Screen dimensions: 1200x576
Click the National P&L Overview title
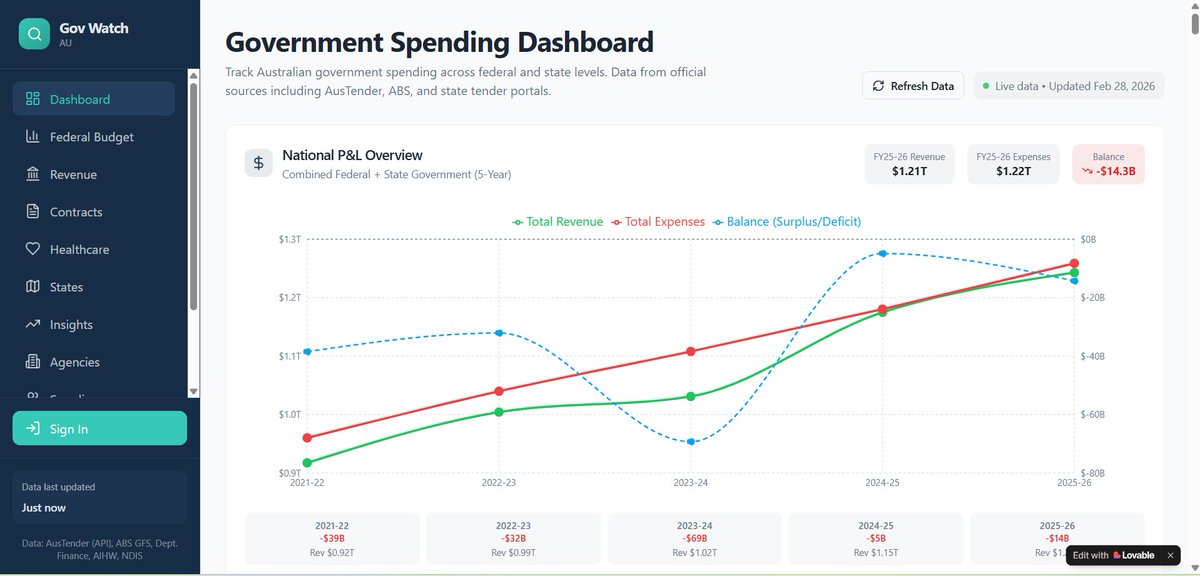pyautogui.click(x=352, y=155)
